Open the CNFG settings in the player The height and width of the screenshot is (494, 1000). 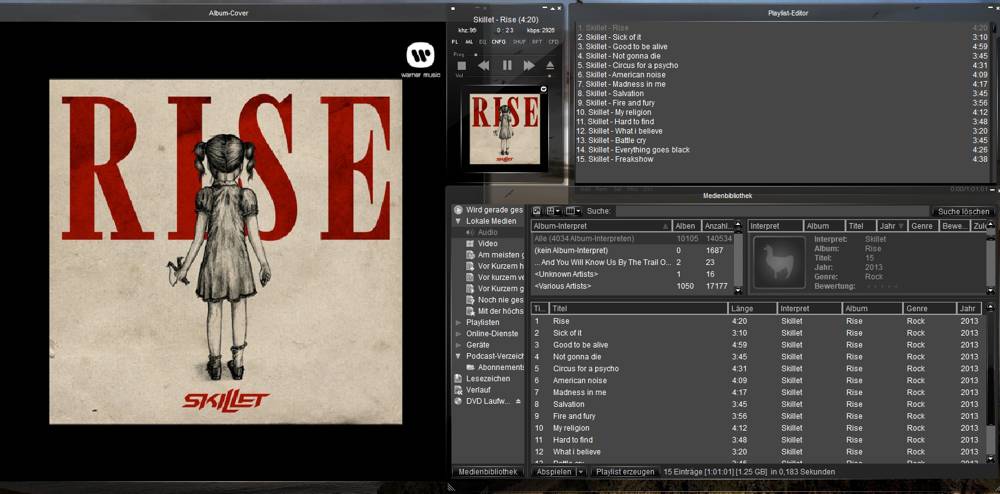(x=498, y=42)
